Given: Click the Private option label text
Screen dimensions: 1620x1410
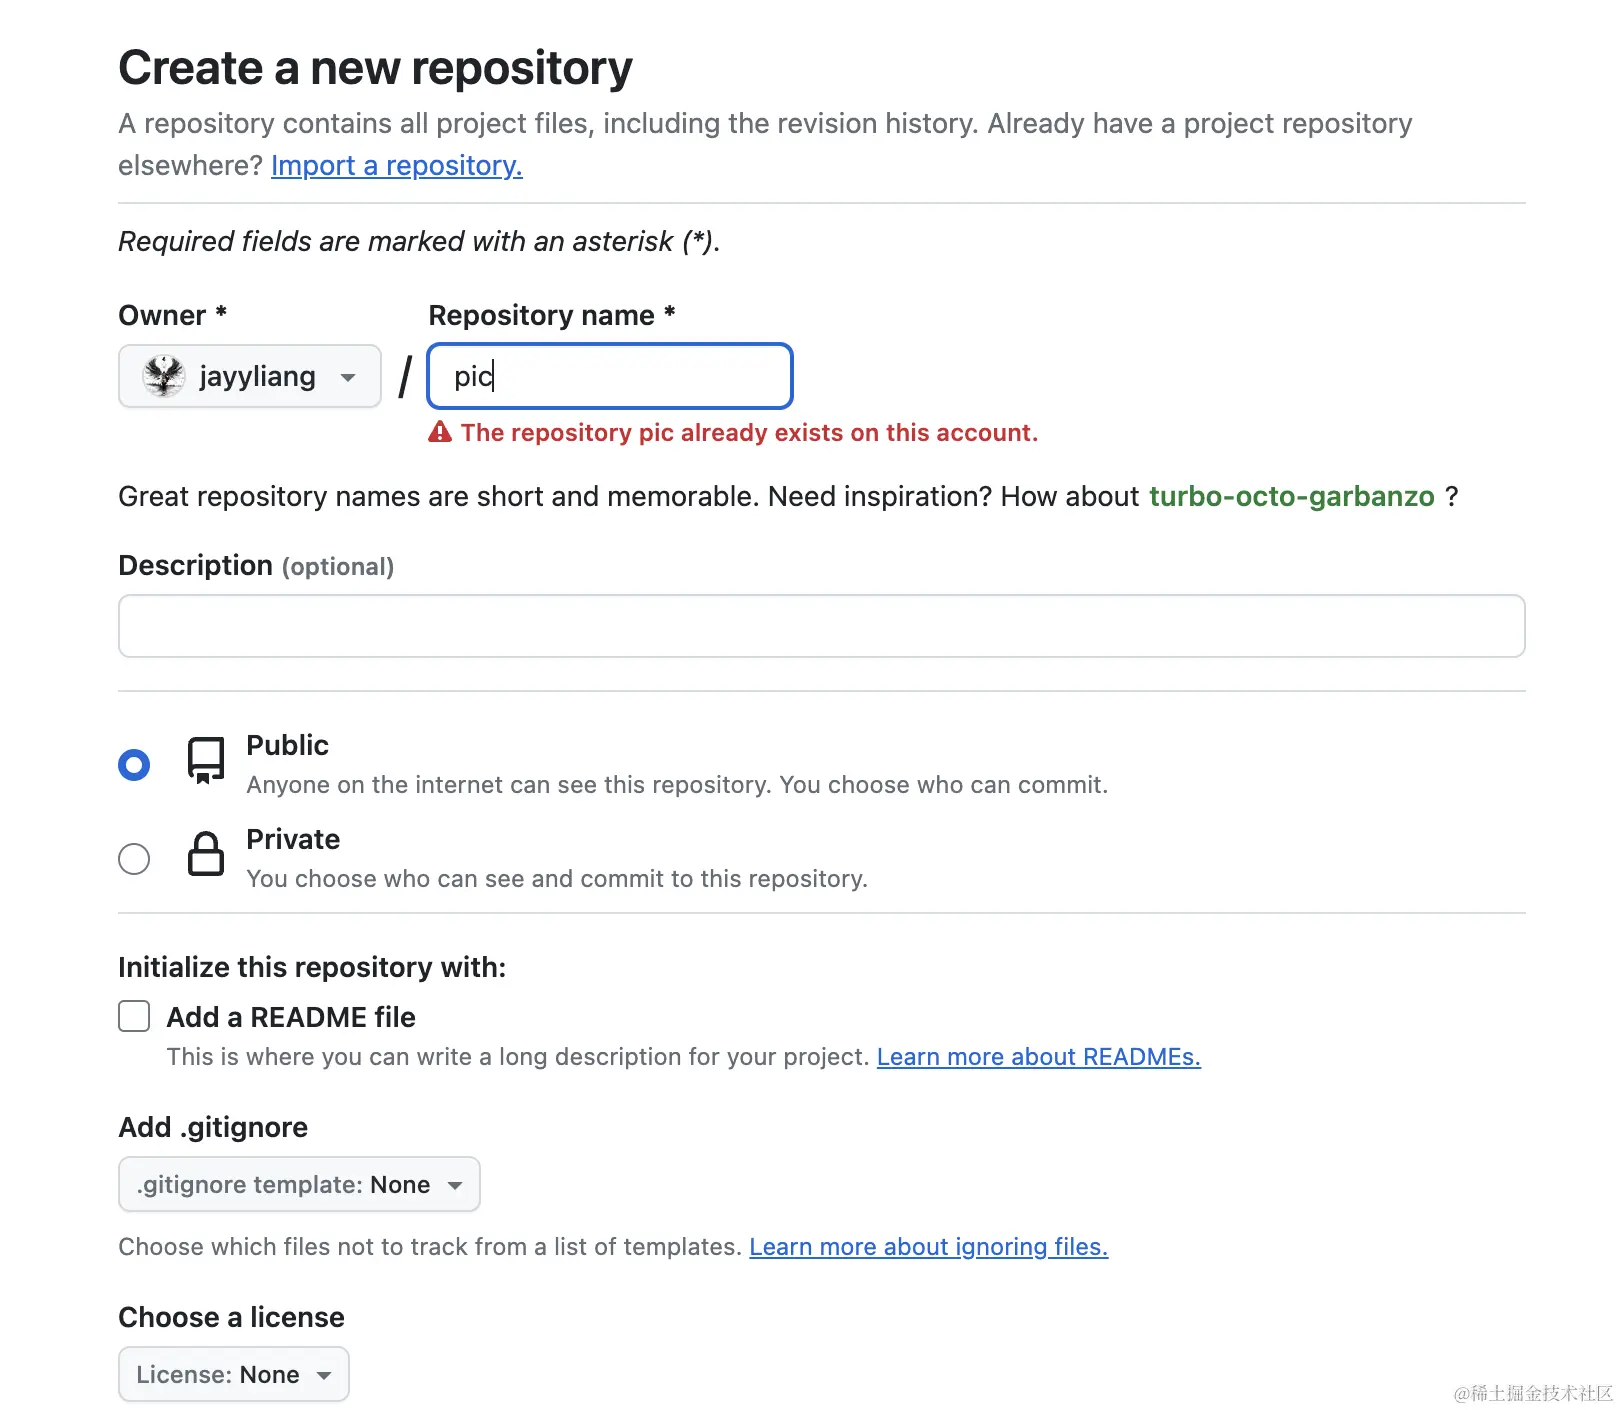Looking at the screenshot, I should point(293,839).
